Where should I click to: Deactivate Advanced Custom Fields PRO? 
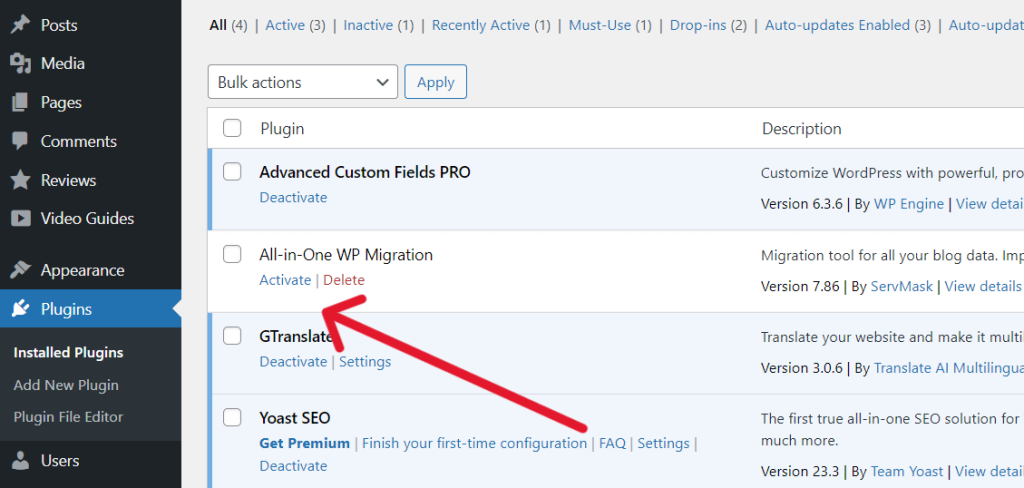[x=293, y=197]
